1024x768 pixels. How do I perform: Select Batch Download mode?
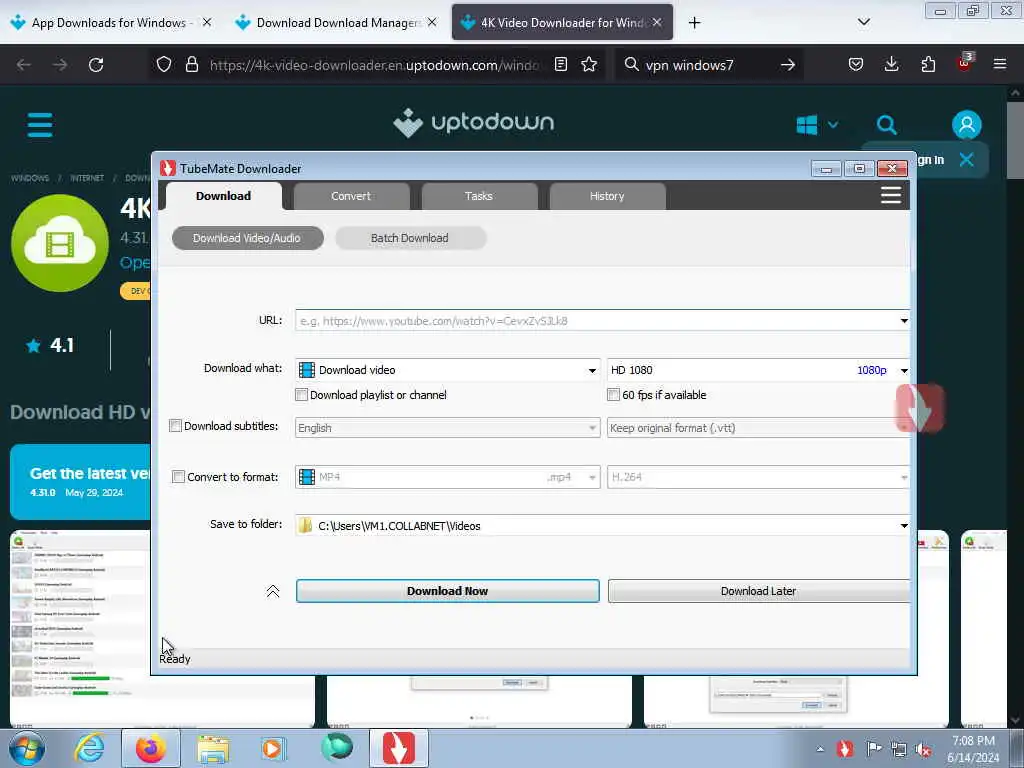tap(410, 238)
